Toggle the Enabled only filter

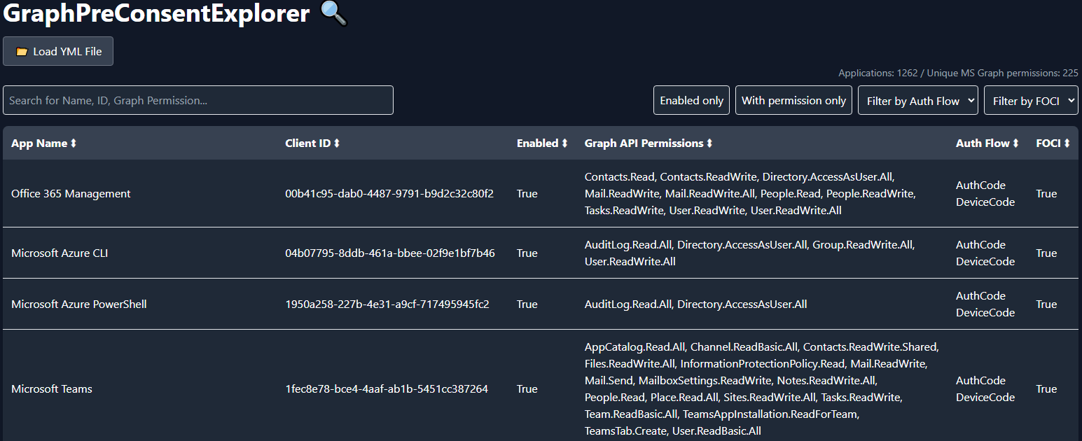691,100
